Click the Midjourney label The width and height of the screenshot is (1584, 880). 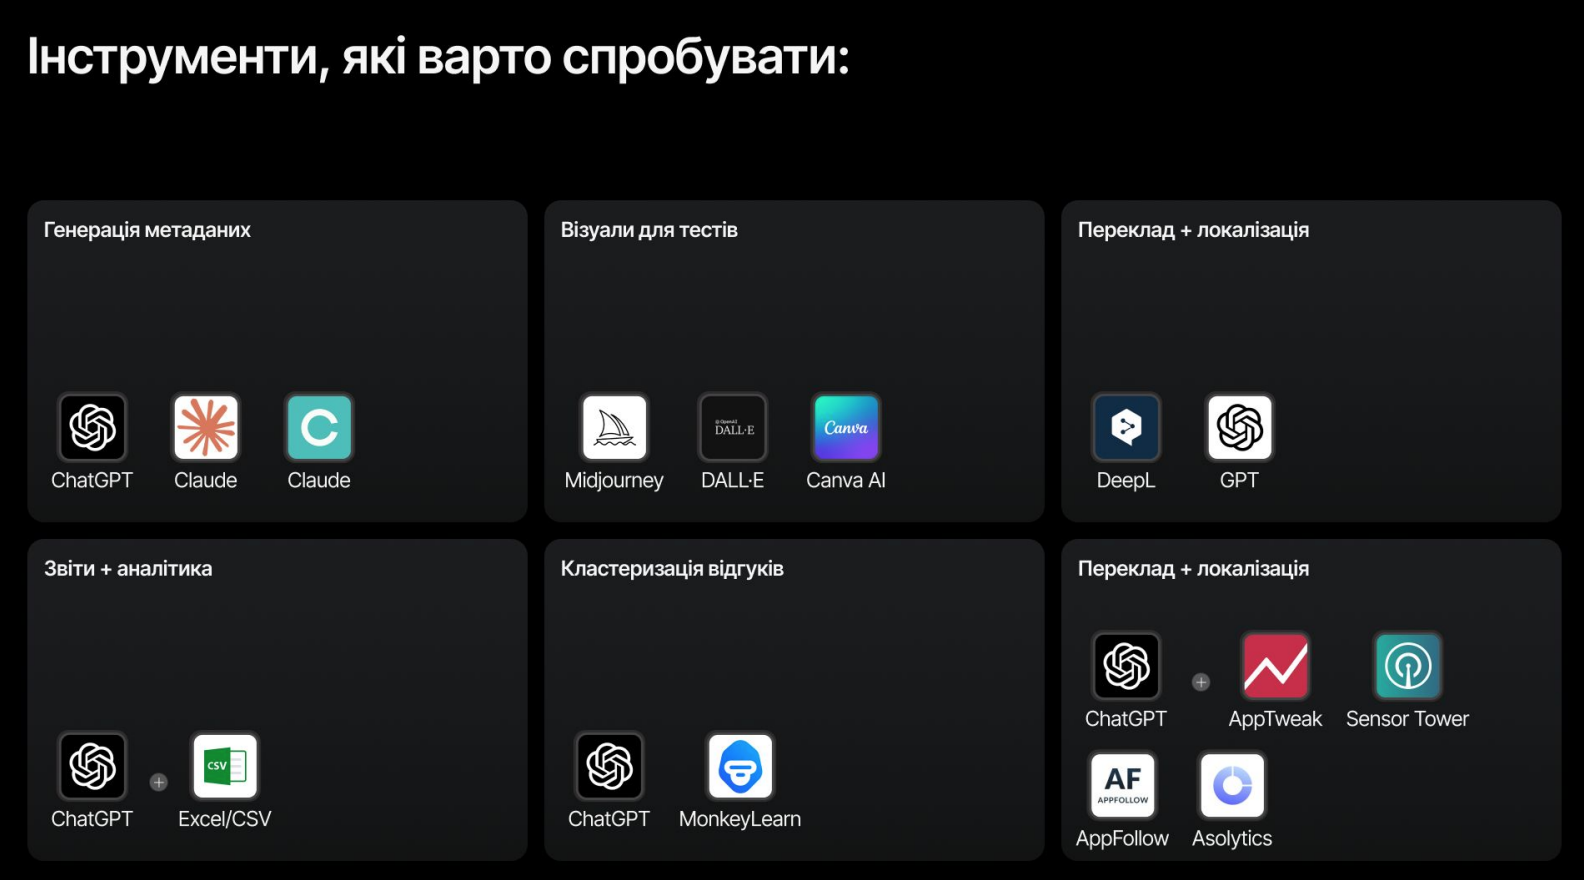(614, 481)
